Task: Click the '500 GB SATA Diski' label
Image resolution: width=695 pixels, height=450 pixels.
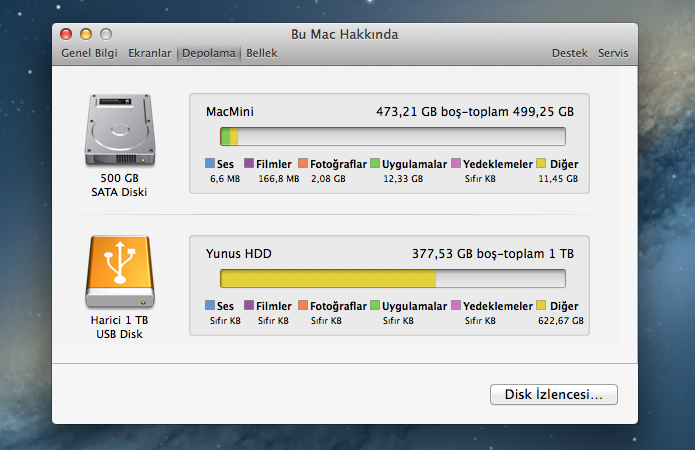Action: (x=119, y=185)
